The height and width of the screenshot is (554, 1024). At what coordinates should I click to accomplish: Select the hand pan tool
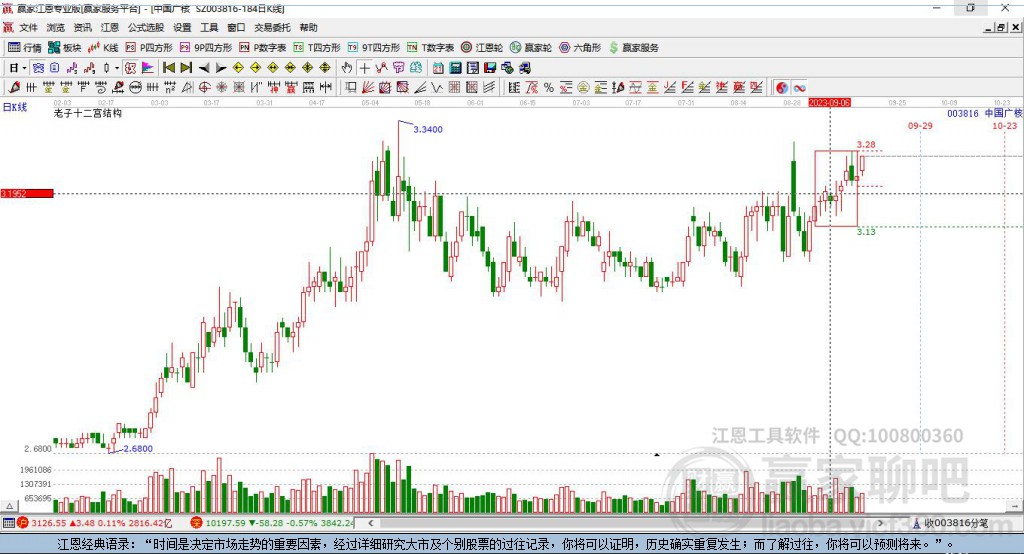click(346, 68)
